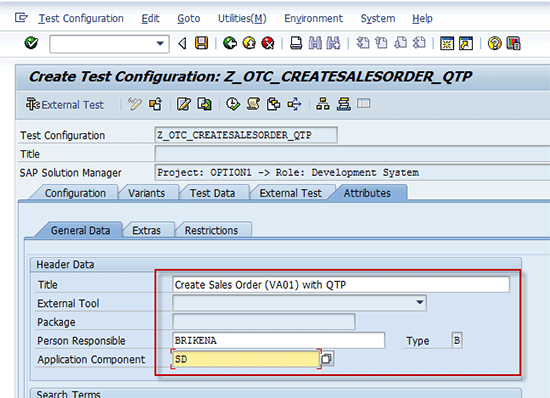This screenshot has height=398, width=550.
Task: Execute test with the clock-checkmark icon
Action: click(x=233, y=104)
